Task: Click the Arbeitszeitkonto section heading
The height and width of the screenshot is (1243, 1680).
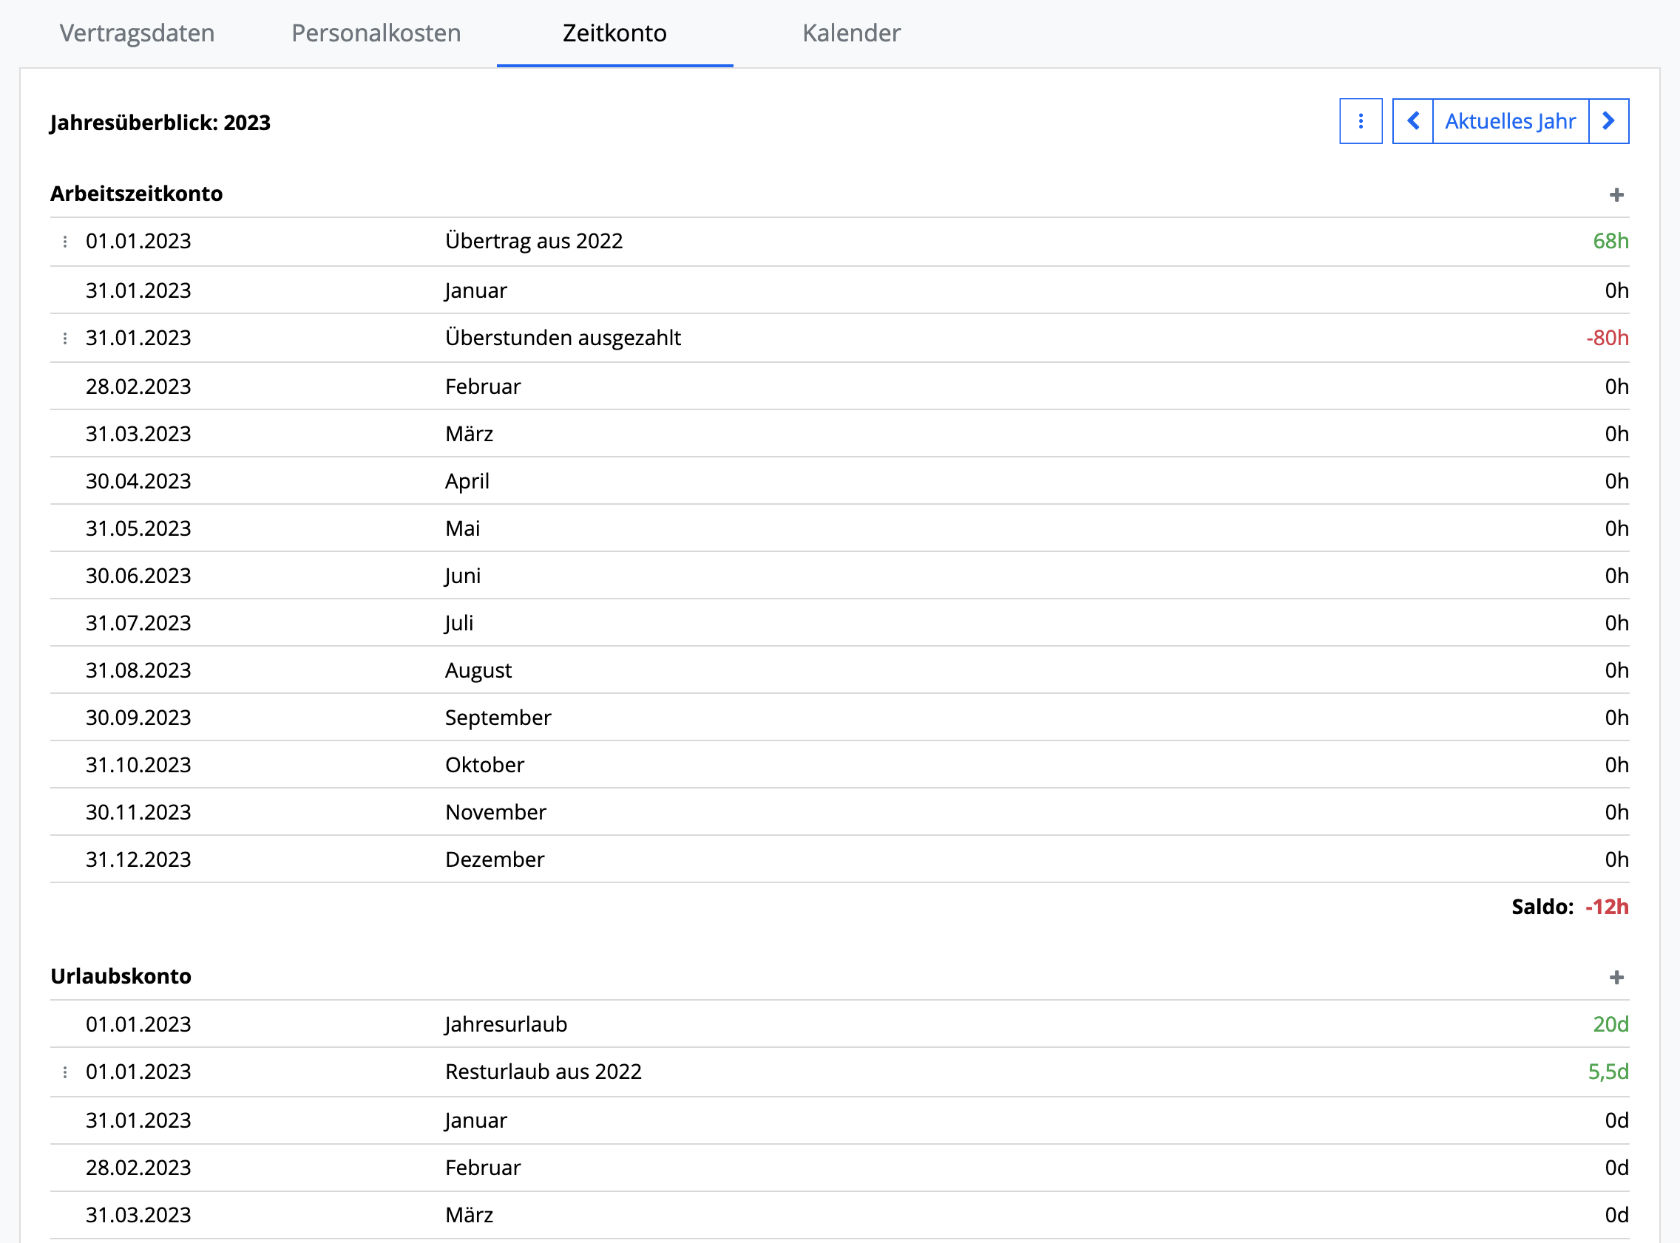Action: 136,194
